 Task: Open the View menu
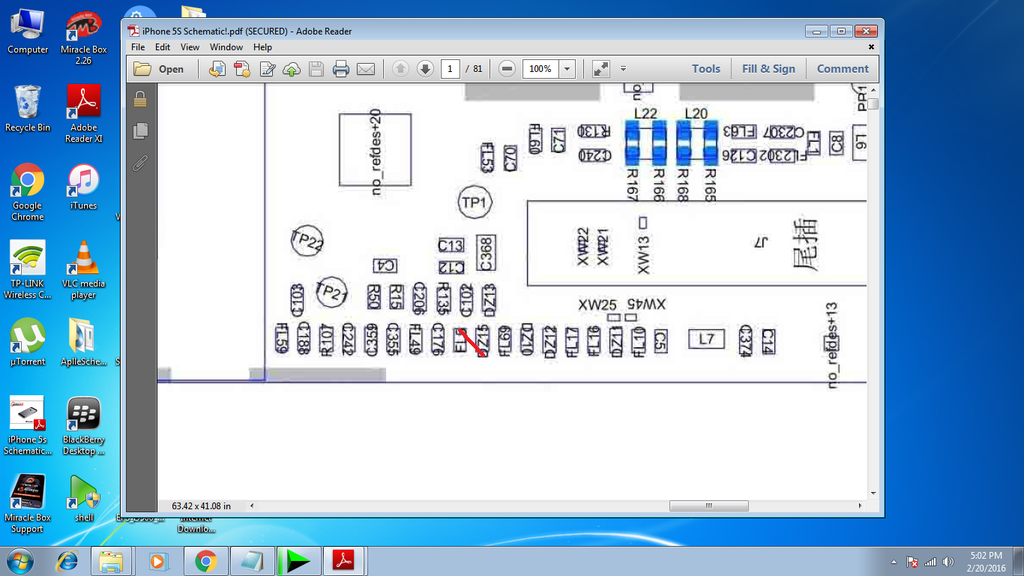point(189,46)
